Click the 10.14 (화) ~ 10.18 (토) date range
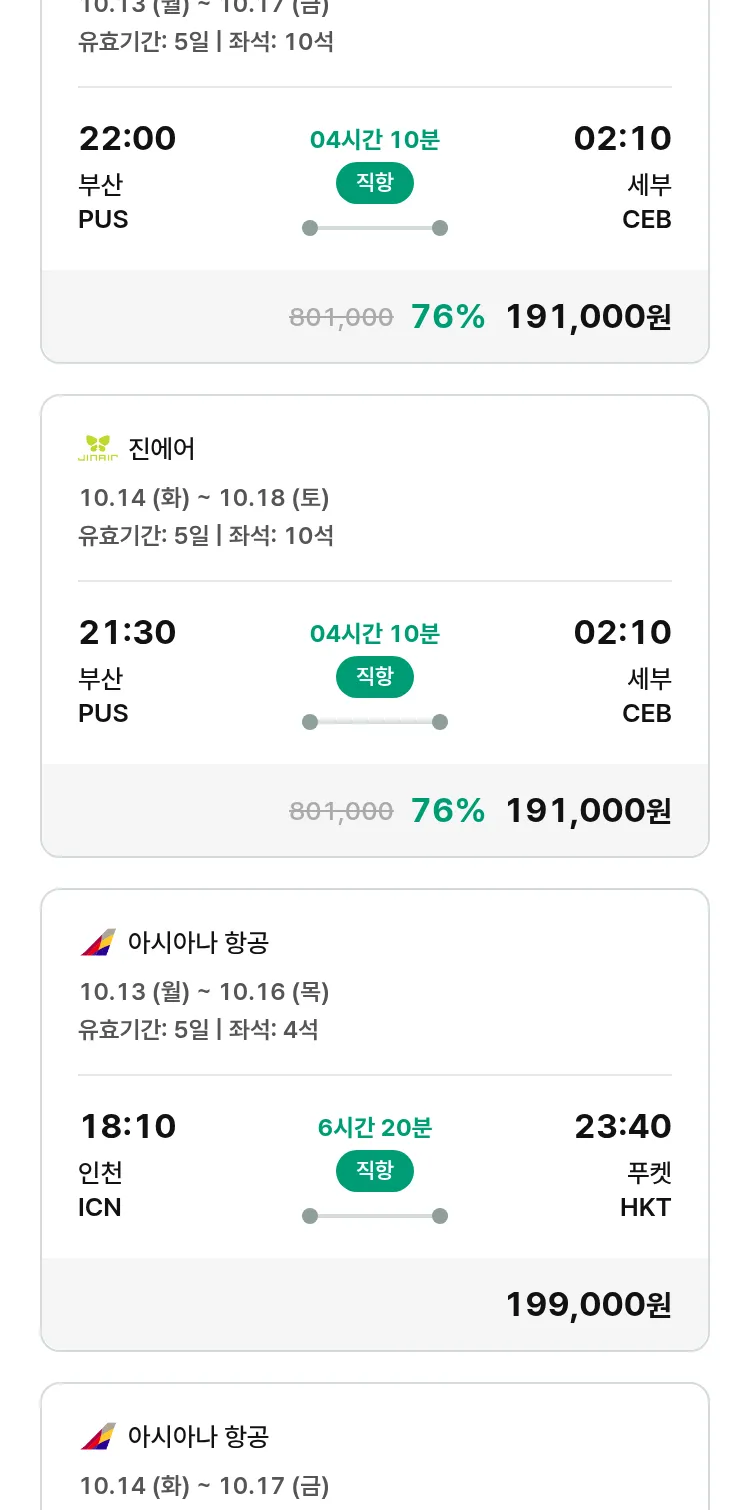This screenshot has width=750, height=1510. pyautogui.click(x=204, y=497)
